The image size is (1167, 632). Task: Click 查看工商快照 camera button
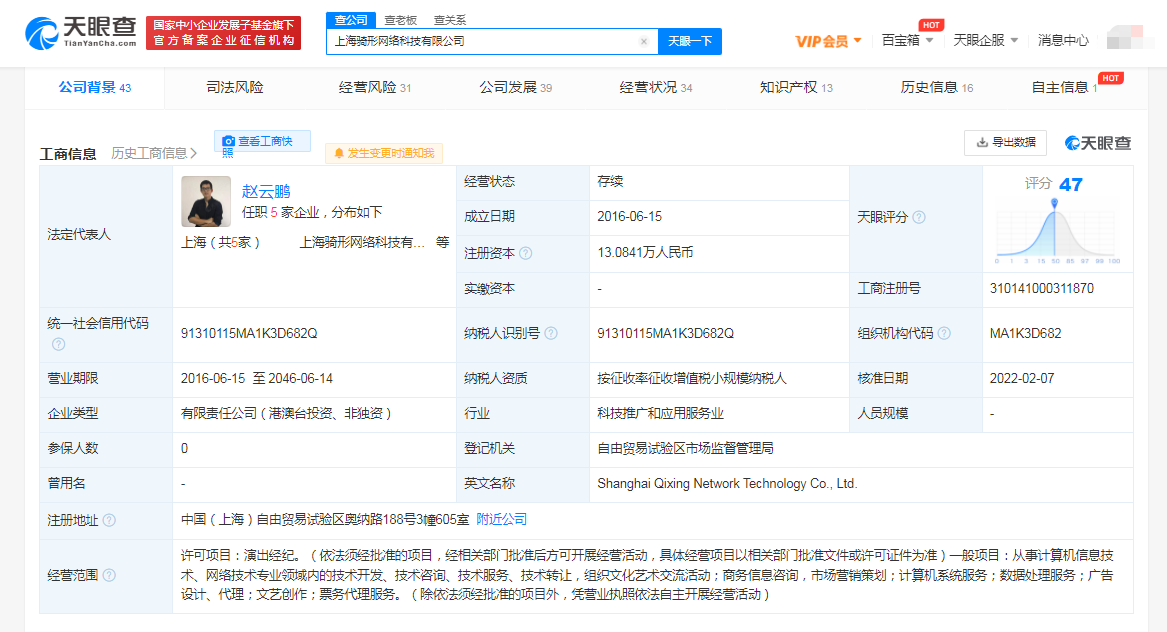coord(262,142)
